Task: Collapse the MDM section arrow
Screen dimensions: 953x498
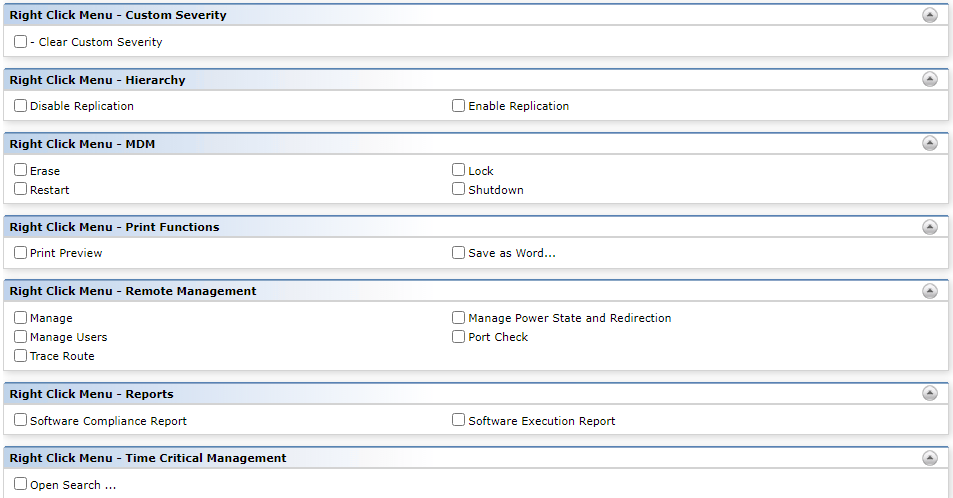Action: coord(929,144)
